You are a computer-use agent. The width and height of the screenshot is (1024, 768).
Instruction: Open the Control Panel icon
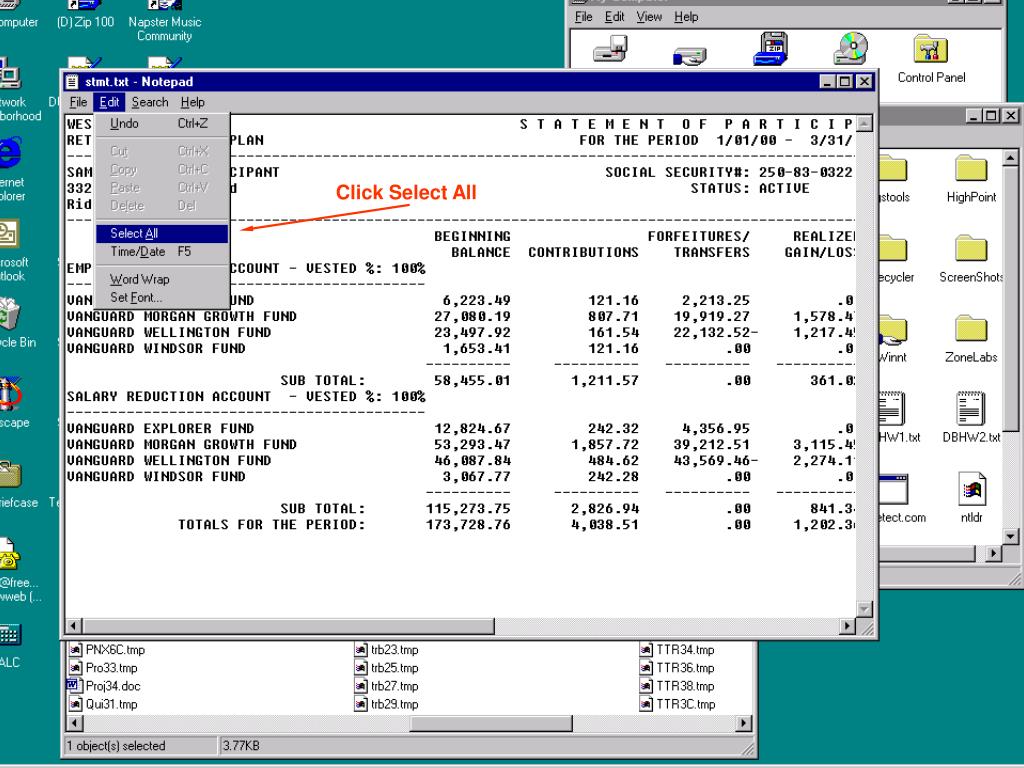[931, 52]
